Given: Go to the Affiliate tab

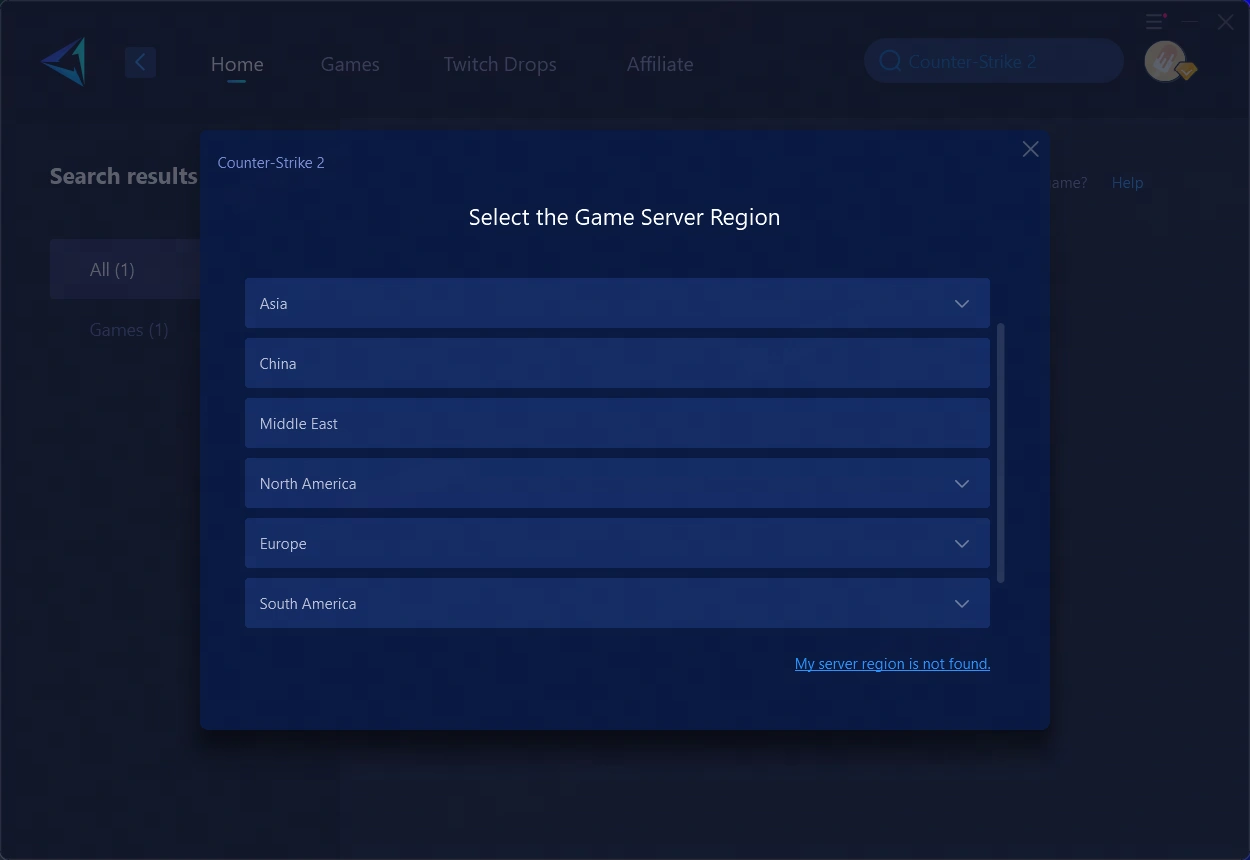Looking at the screenshot, I should point(659,64).
